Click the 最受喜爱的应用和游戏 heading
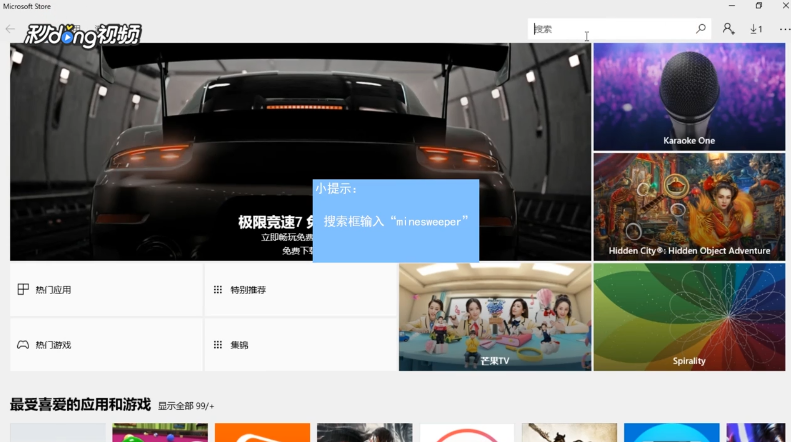This screenshot has height=442, width=791. 80,405
